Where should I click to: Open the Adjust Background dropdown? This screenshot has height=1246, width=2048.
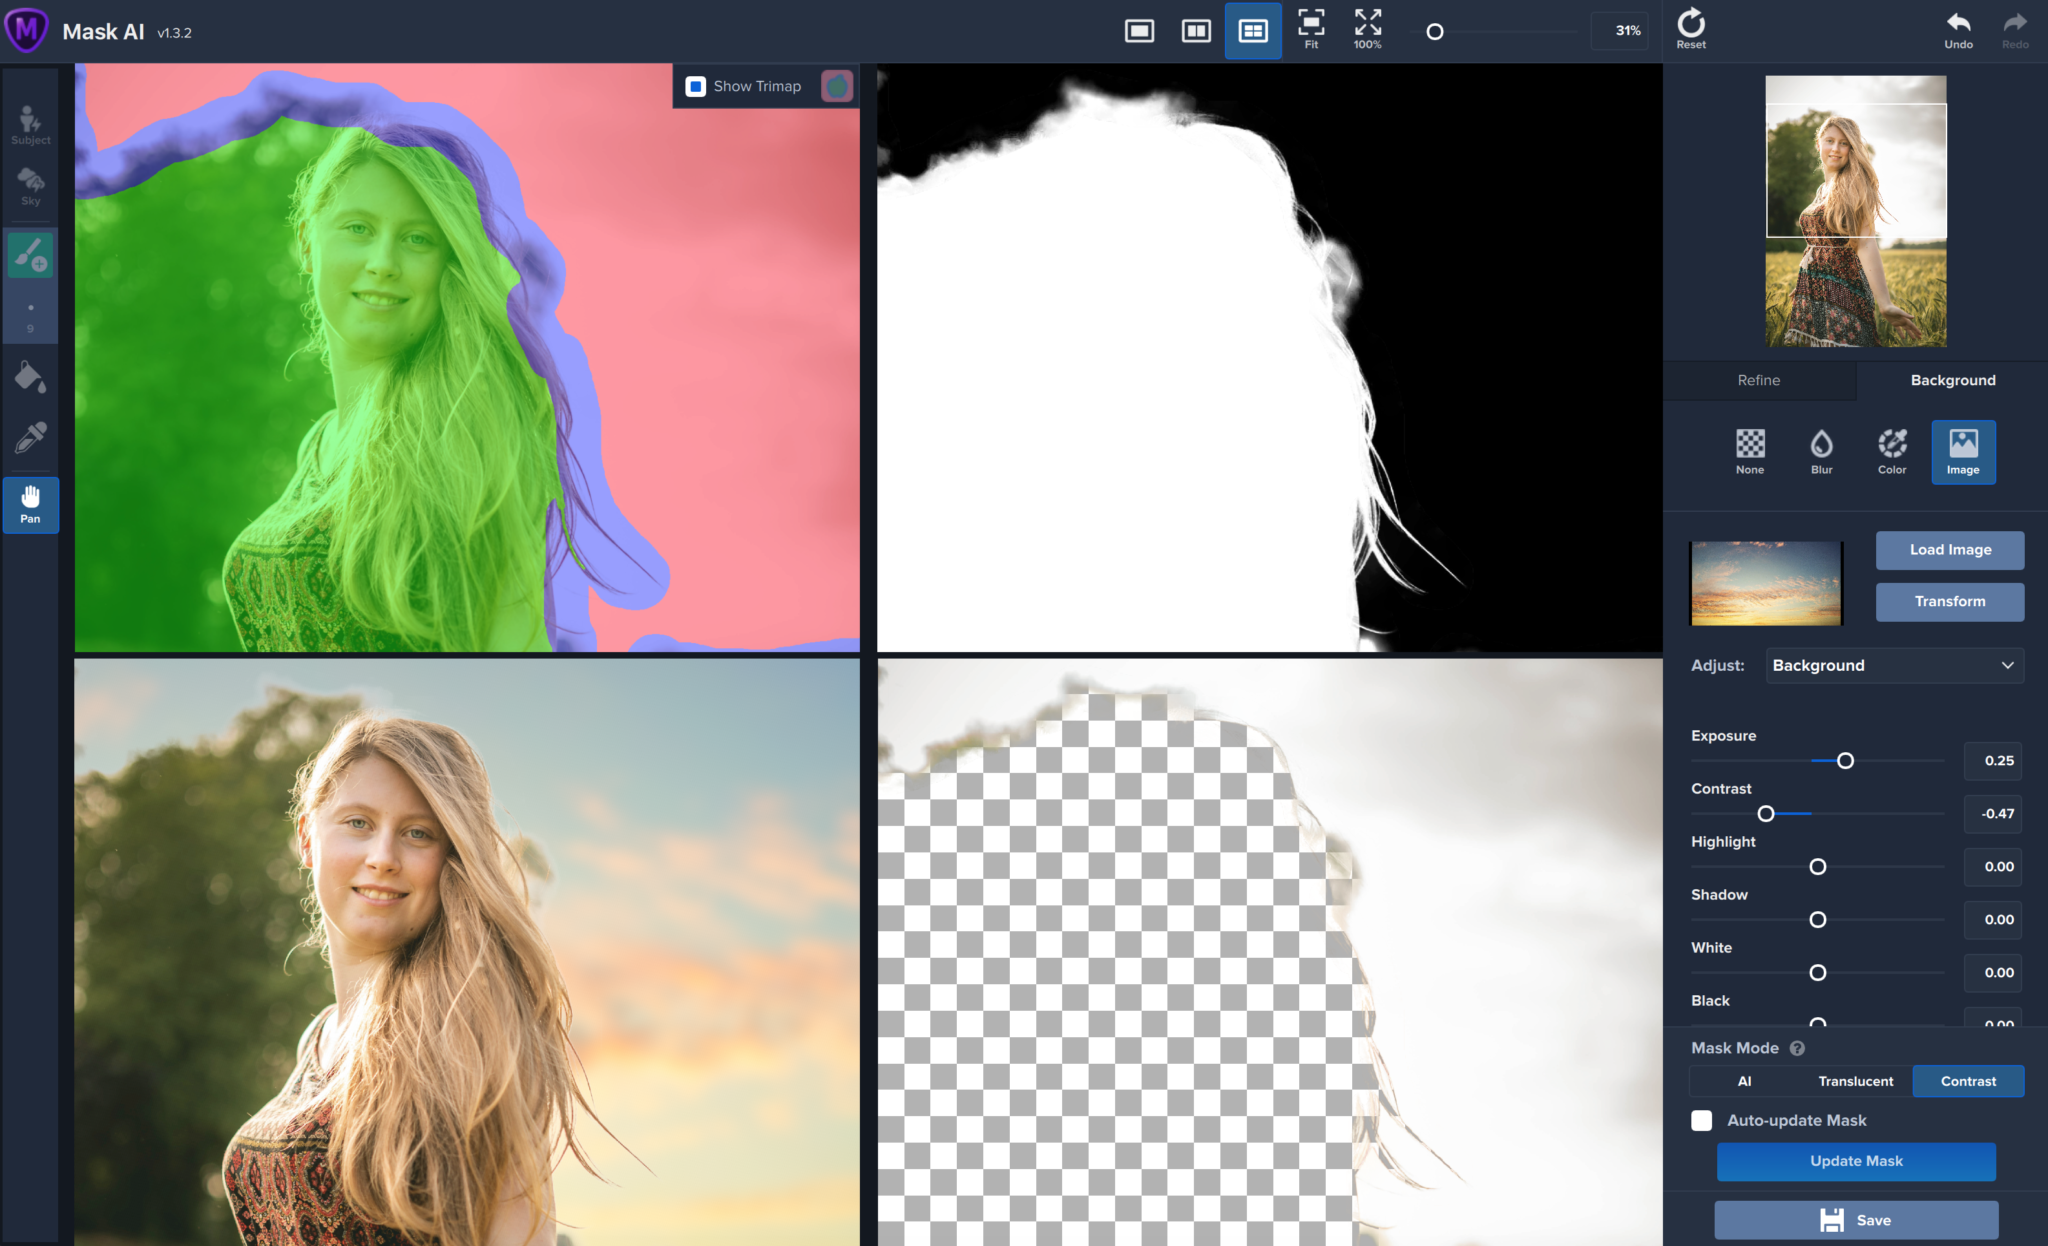(x=1894, y=666)
